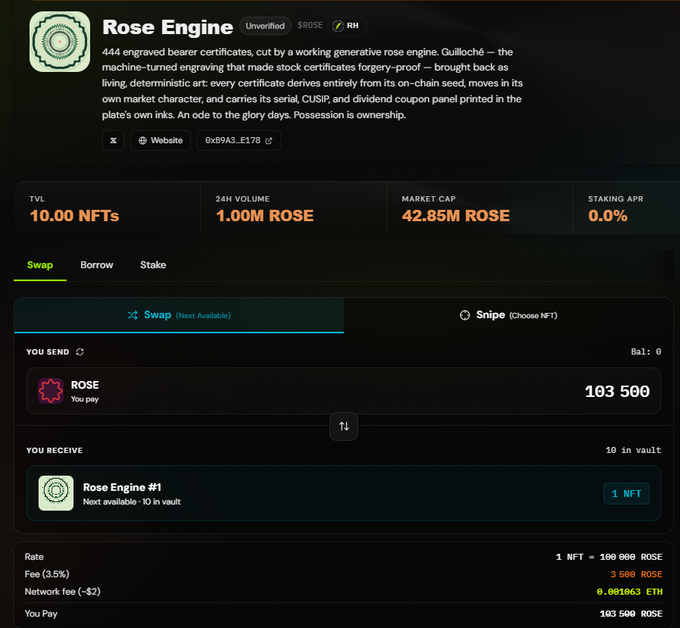Switch to the Borrow tab
Viewport: 680px width, 628px height.
(x=97, y=265)
